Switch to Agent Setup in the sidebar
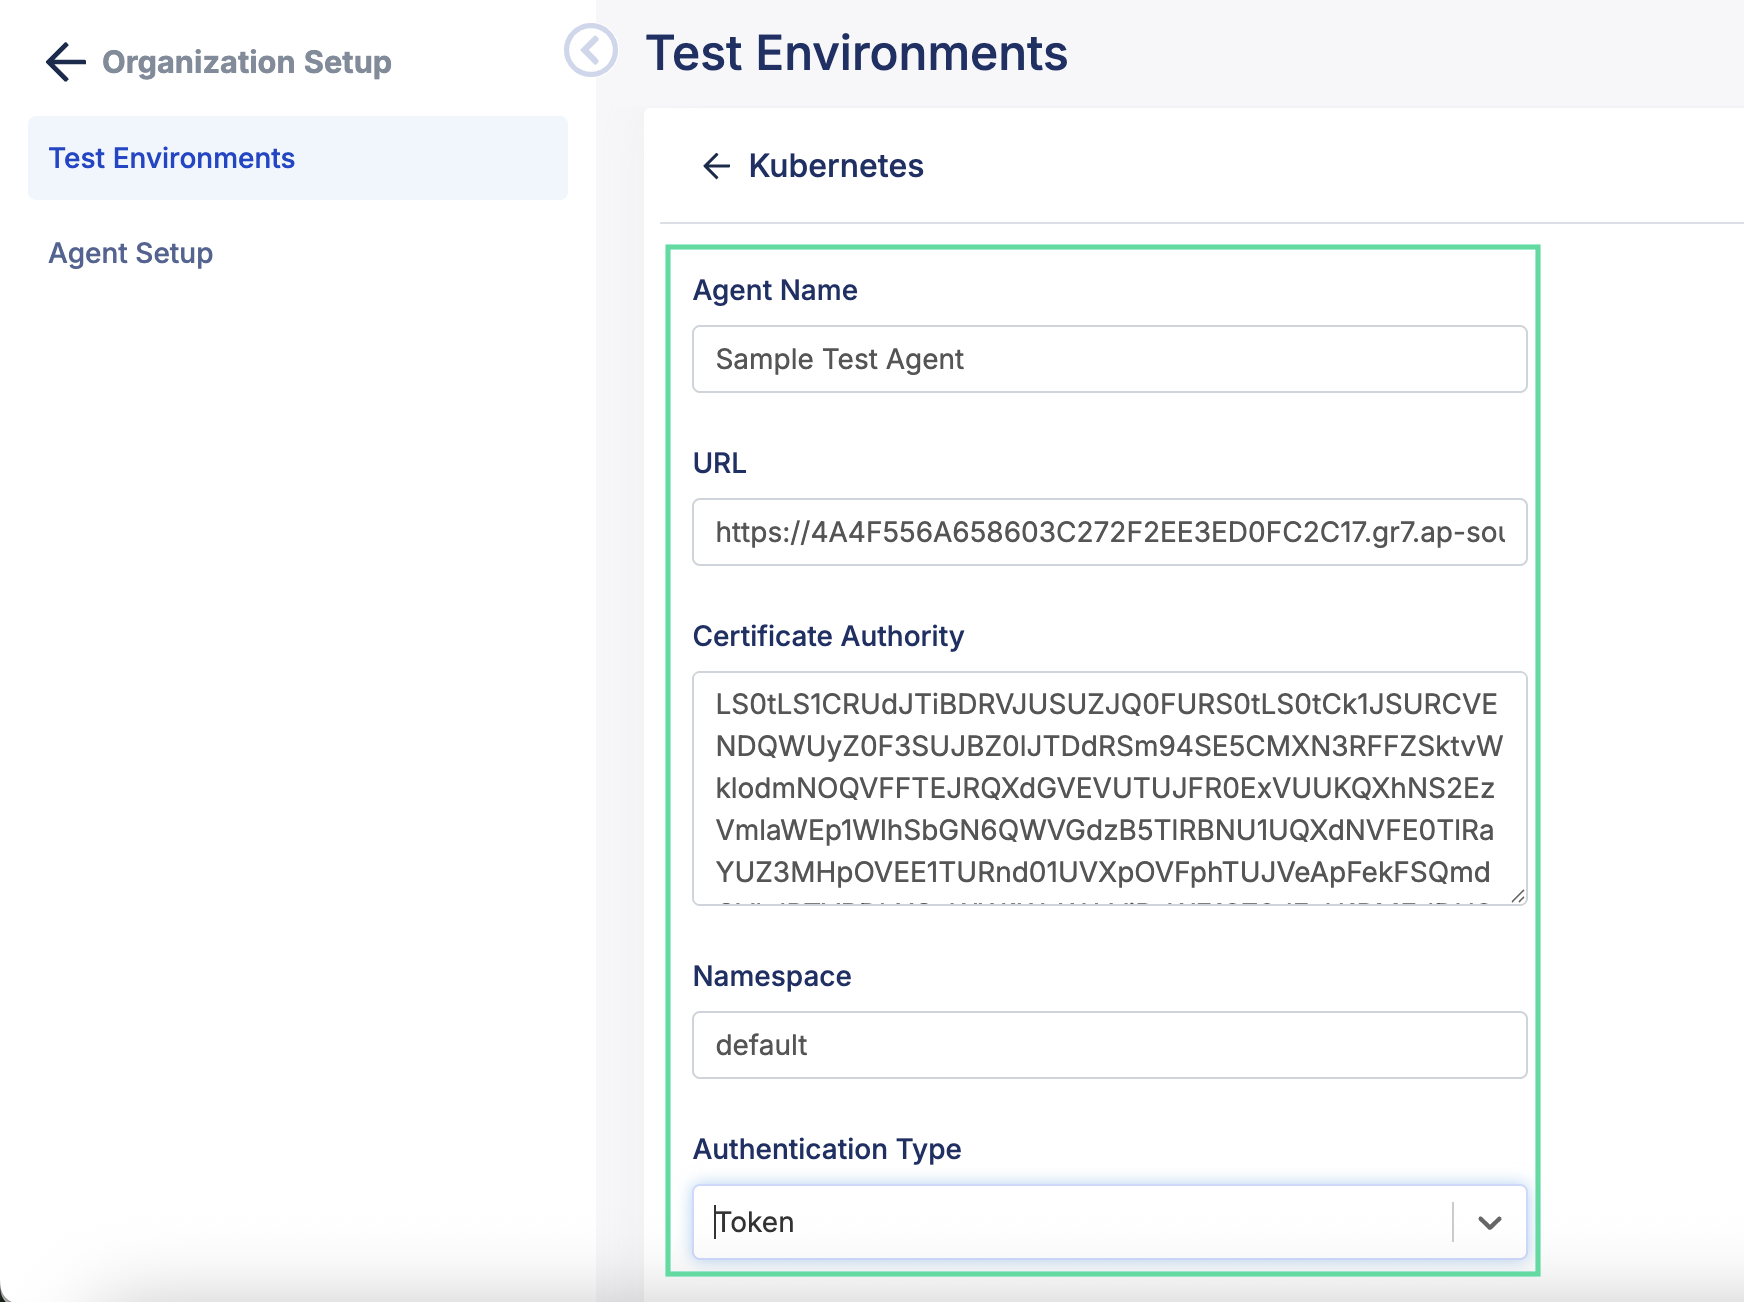This screenshot has width=1744, height=1302. click(131, 253)
